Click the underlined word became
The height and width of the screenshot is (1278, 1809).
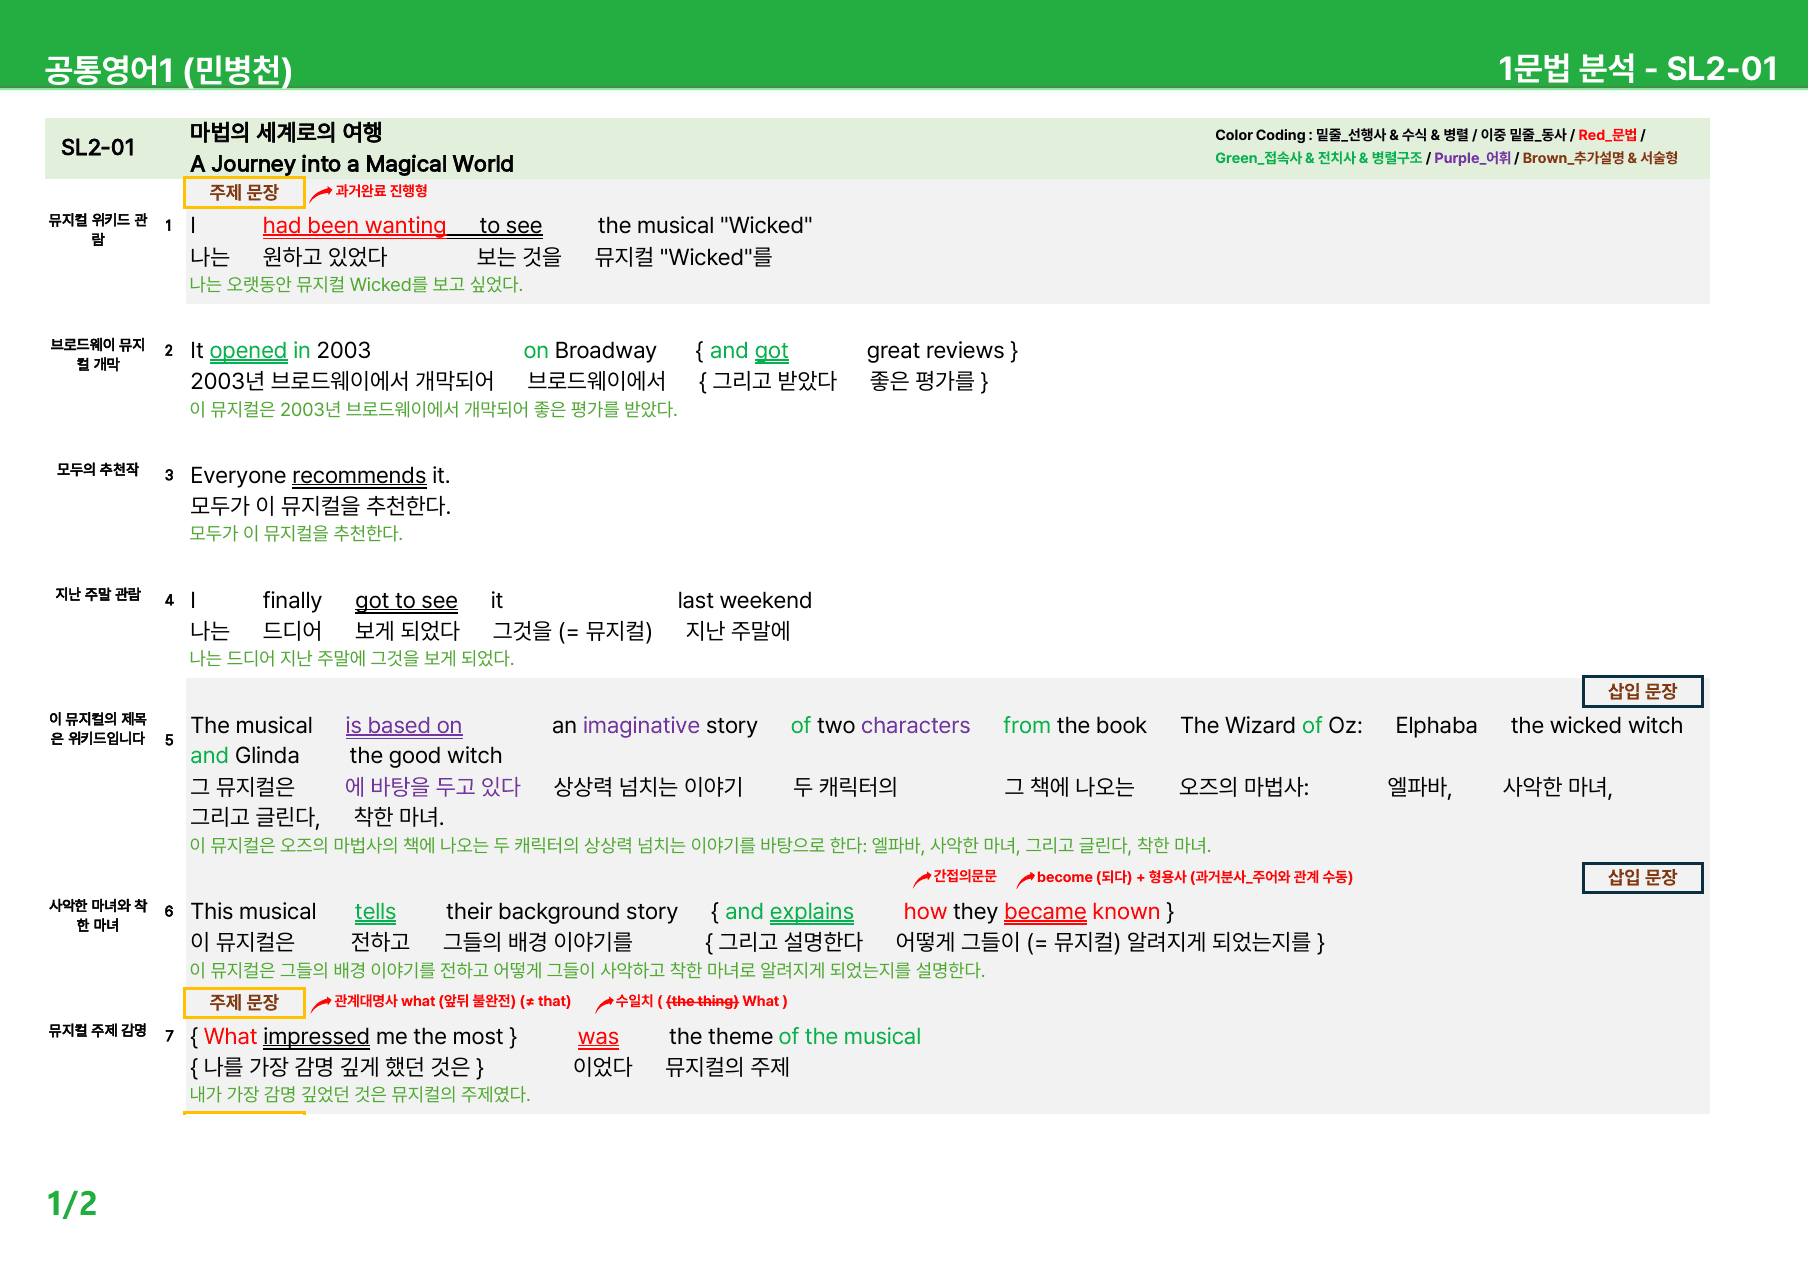[x=1045, y=912]
